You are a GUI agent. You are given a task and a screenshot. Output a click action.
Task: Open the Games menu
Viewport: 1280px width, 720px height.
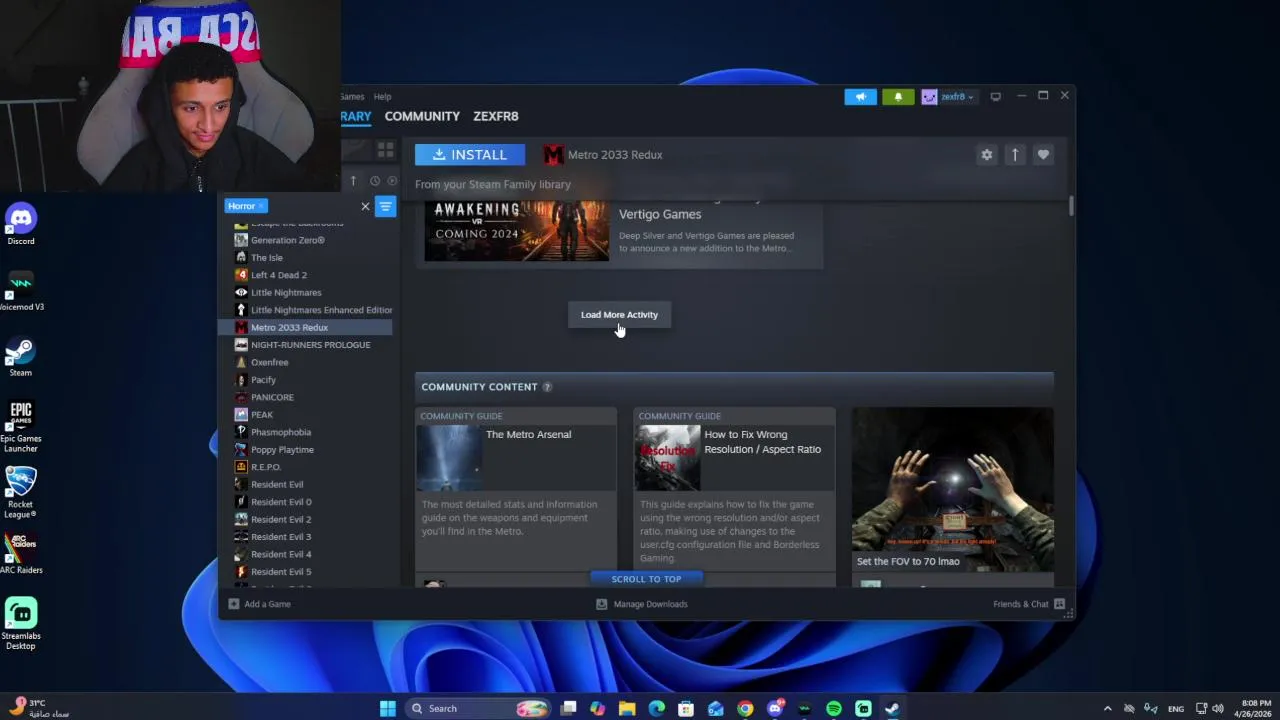(352, 97)
